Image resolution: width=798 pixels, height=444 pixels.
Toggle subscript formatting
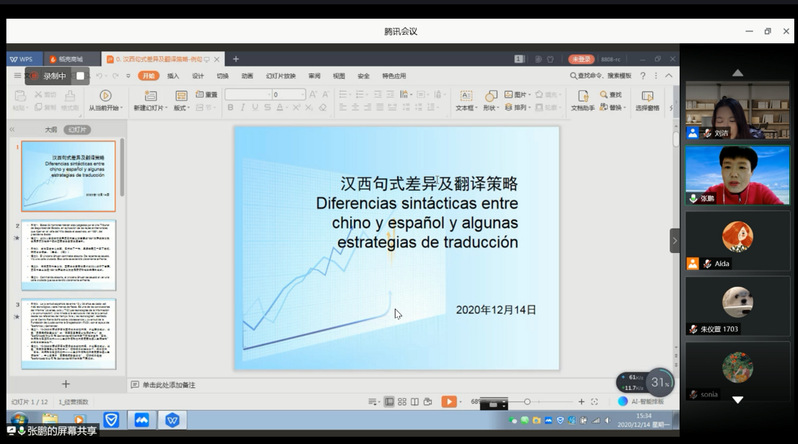click(x=309, y=107)
